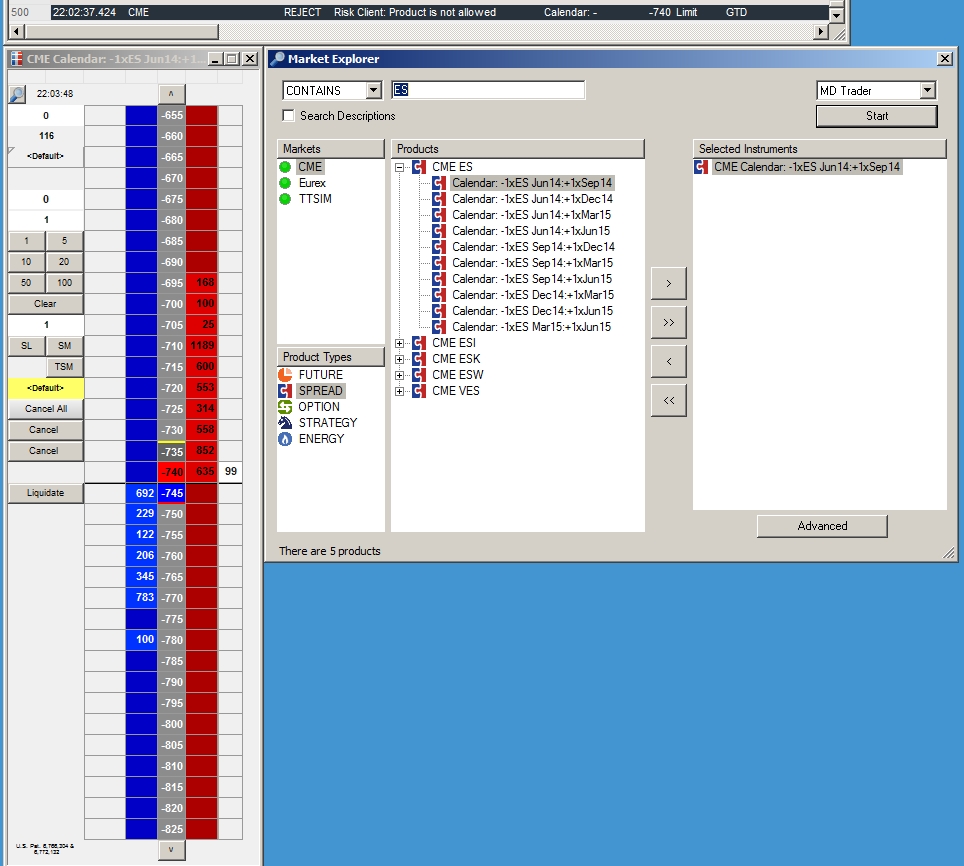Image resolution: width=964 pixels, height=866 pixels.
Task: Select the STRATEGY product type
Action: coord(328,423)
